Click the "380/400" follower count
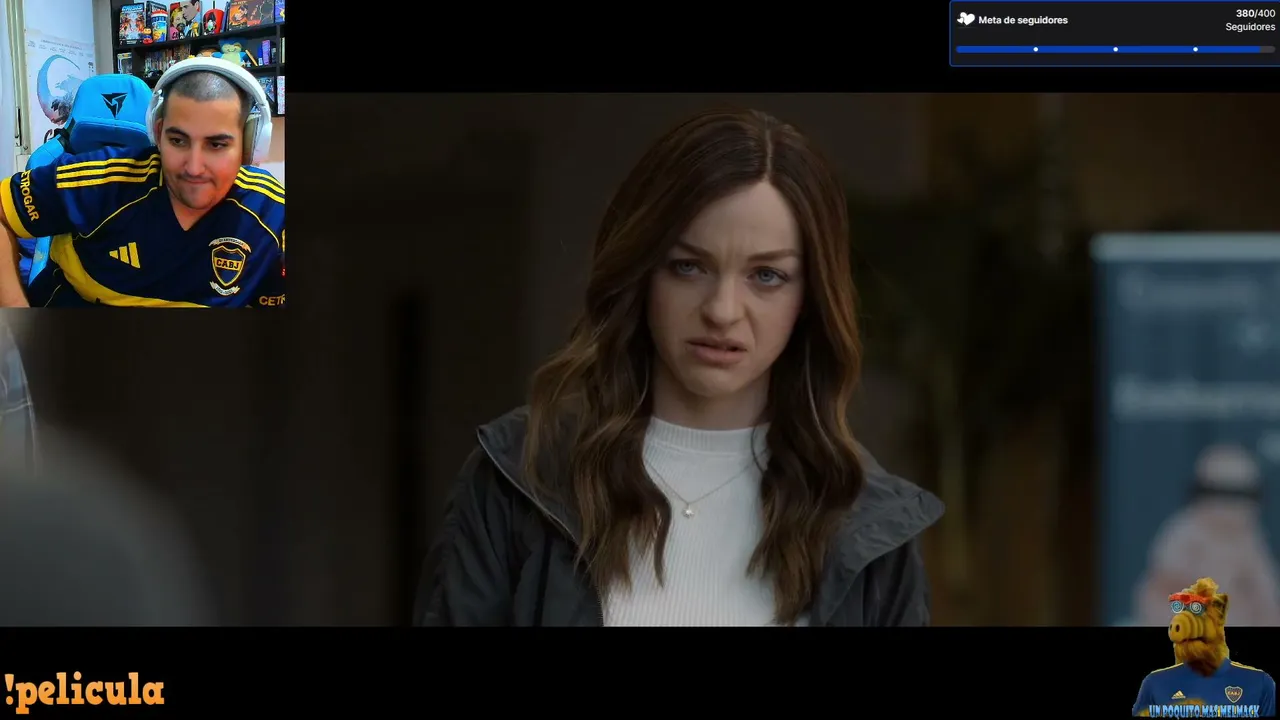Viewport: 1280px width, 720px height. coord(1255,14)
